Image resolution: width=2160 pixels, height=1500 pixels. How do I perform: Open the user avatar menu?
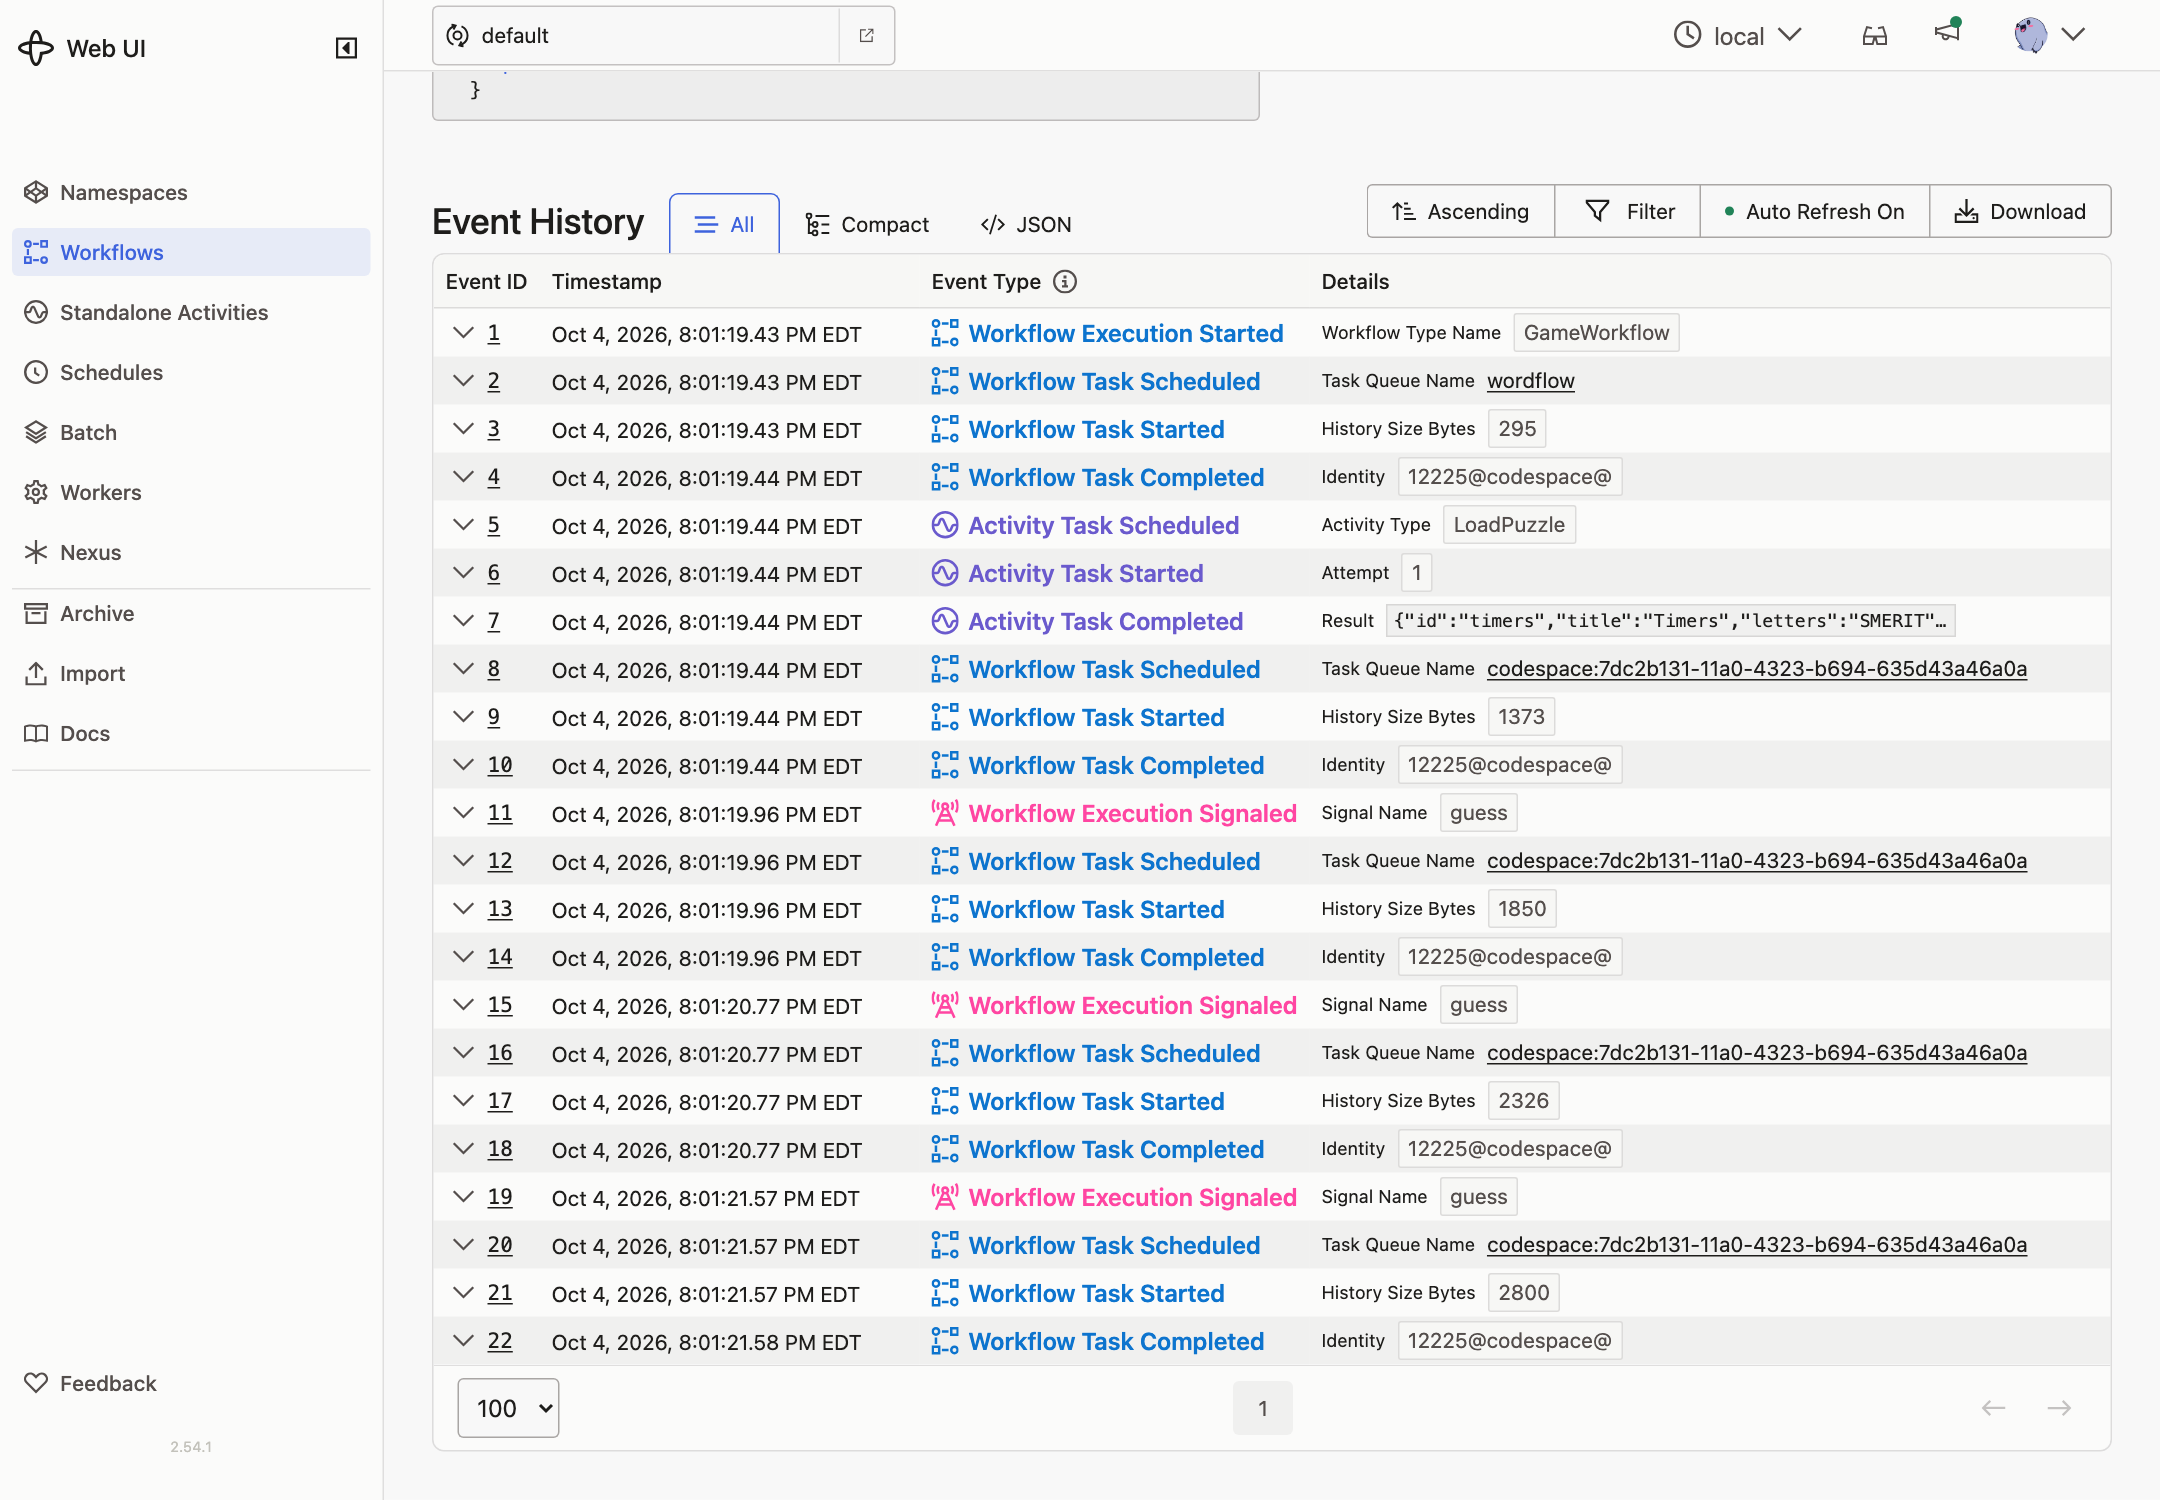tap(2049, 35)
